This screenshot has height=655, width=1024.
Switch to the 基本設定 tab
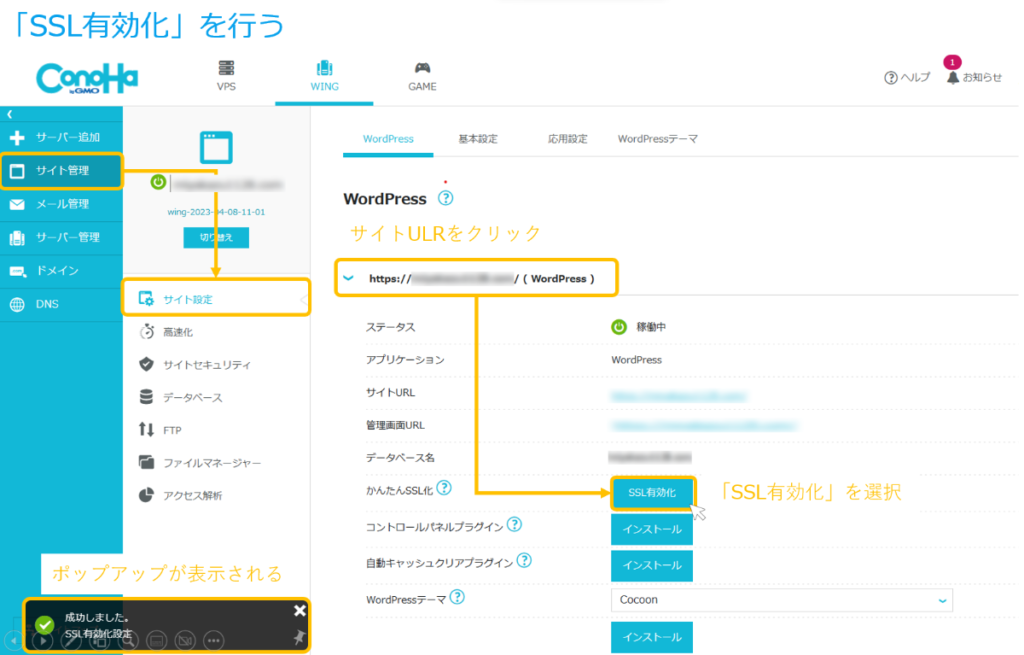pos(477,139)
